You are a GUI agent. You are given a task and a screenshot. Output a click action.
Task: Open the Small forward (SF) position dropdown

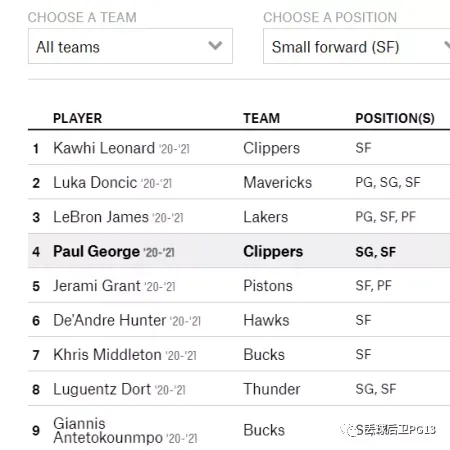pos(357,46)
